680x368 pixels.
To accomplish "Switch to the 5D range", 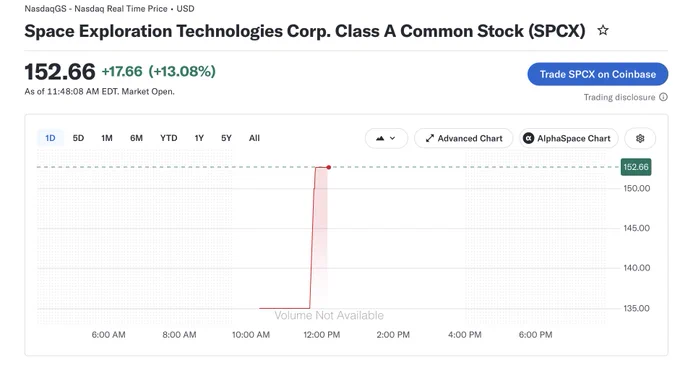I will coord(78,138).
